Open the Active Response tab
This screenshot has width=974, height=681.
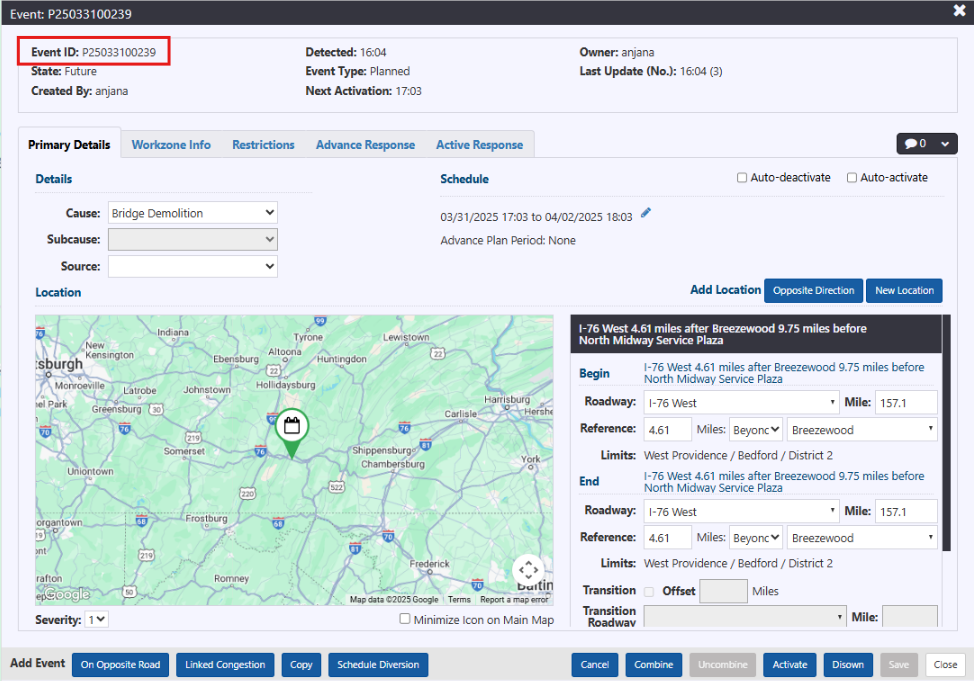pos(479,145)
